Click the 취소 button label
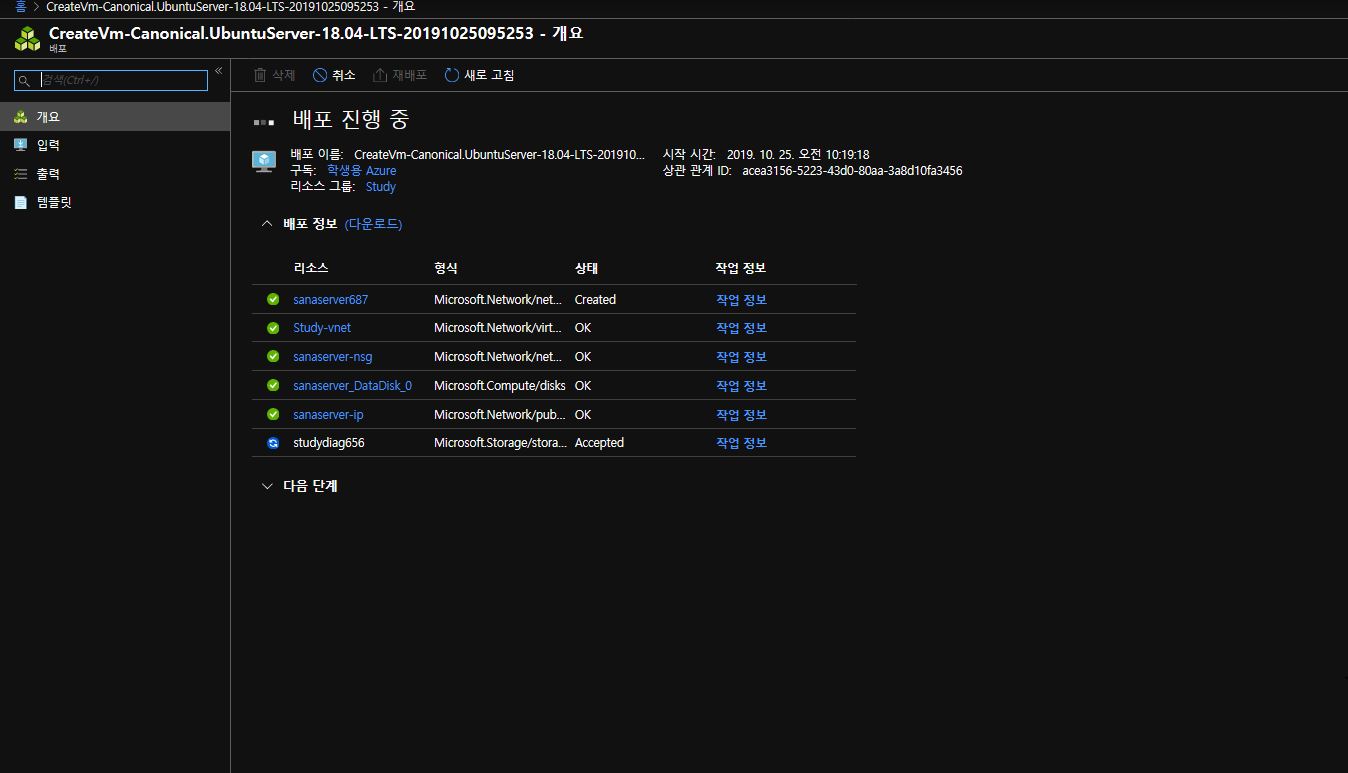 (344, 75)
